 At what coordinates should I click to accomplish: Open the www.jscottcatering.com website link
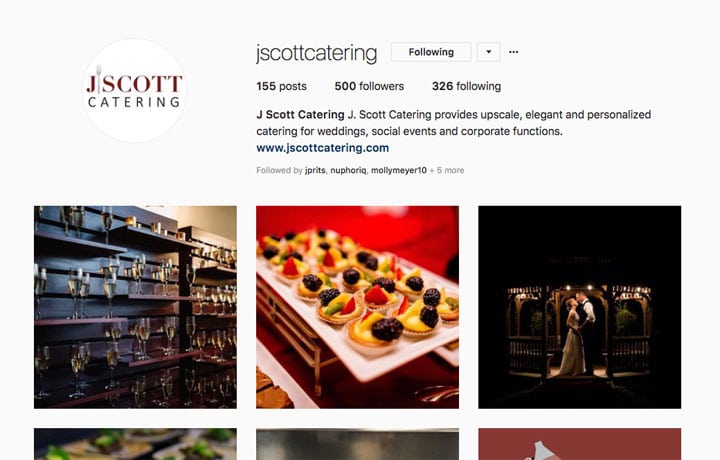point(322,148)
